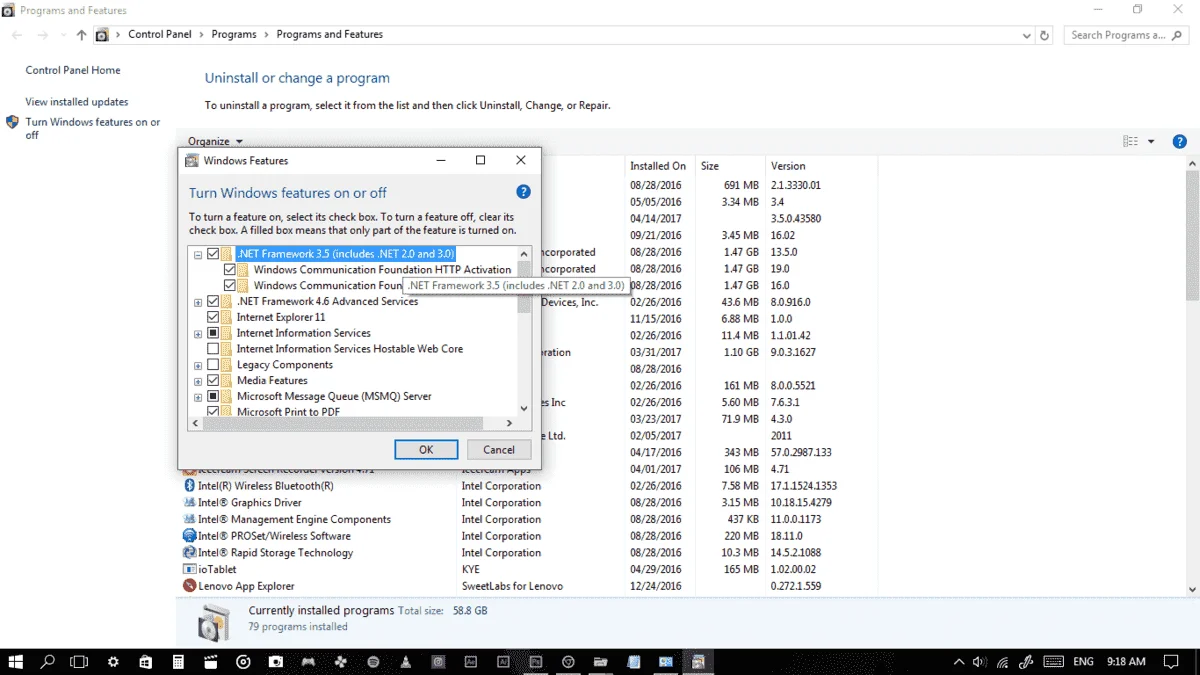1200x675 pixels.
Task: Uncheck the Media Features checkbox
Action: point(213,381)
